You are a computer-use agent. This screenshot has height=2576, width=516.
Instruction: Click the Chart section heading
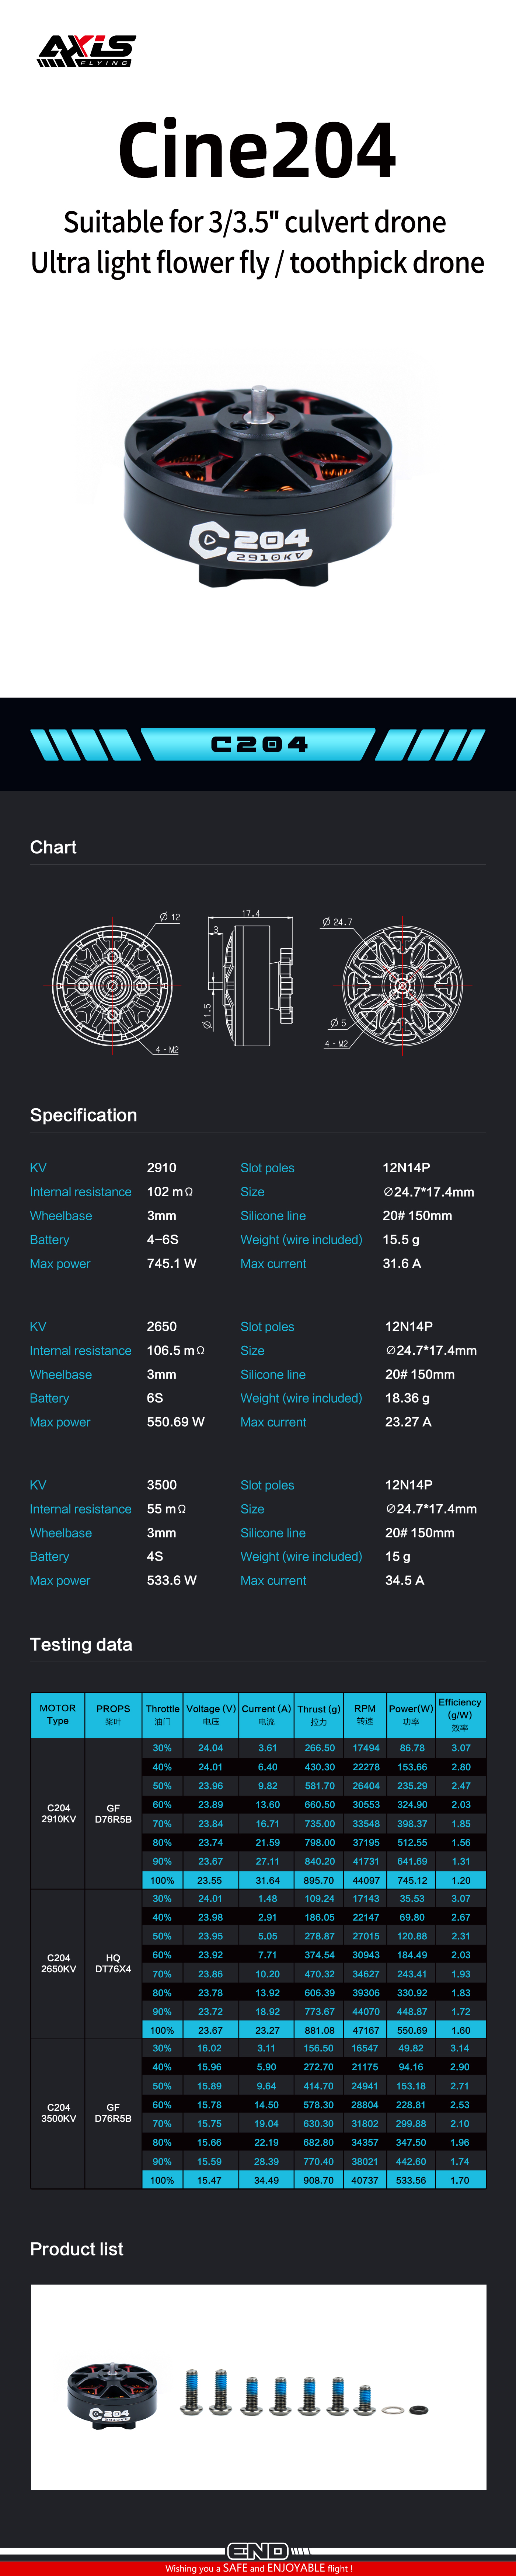[53, 847]
